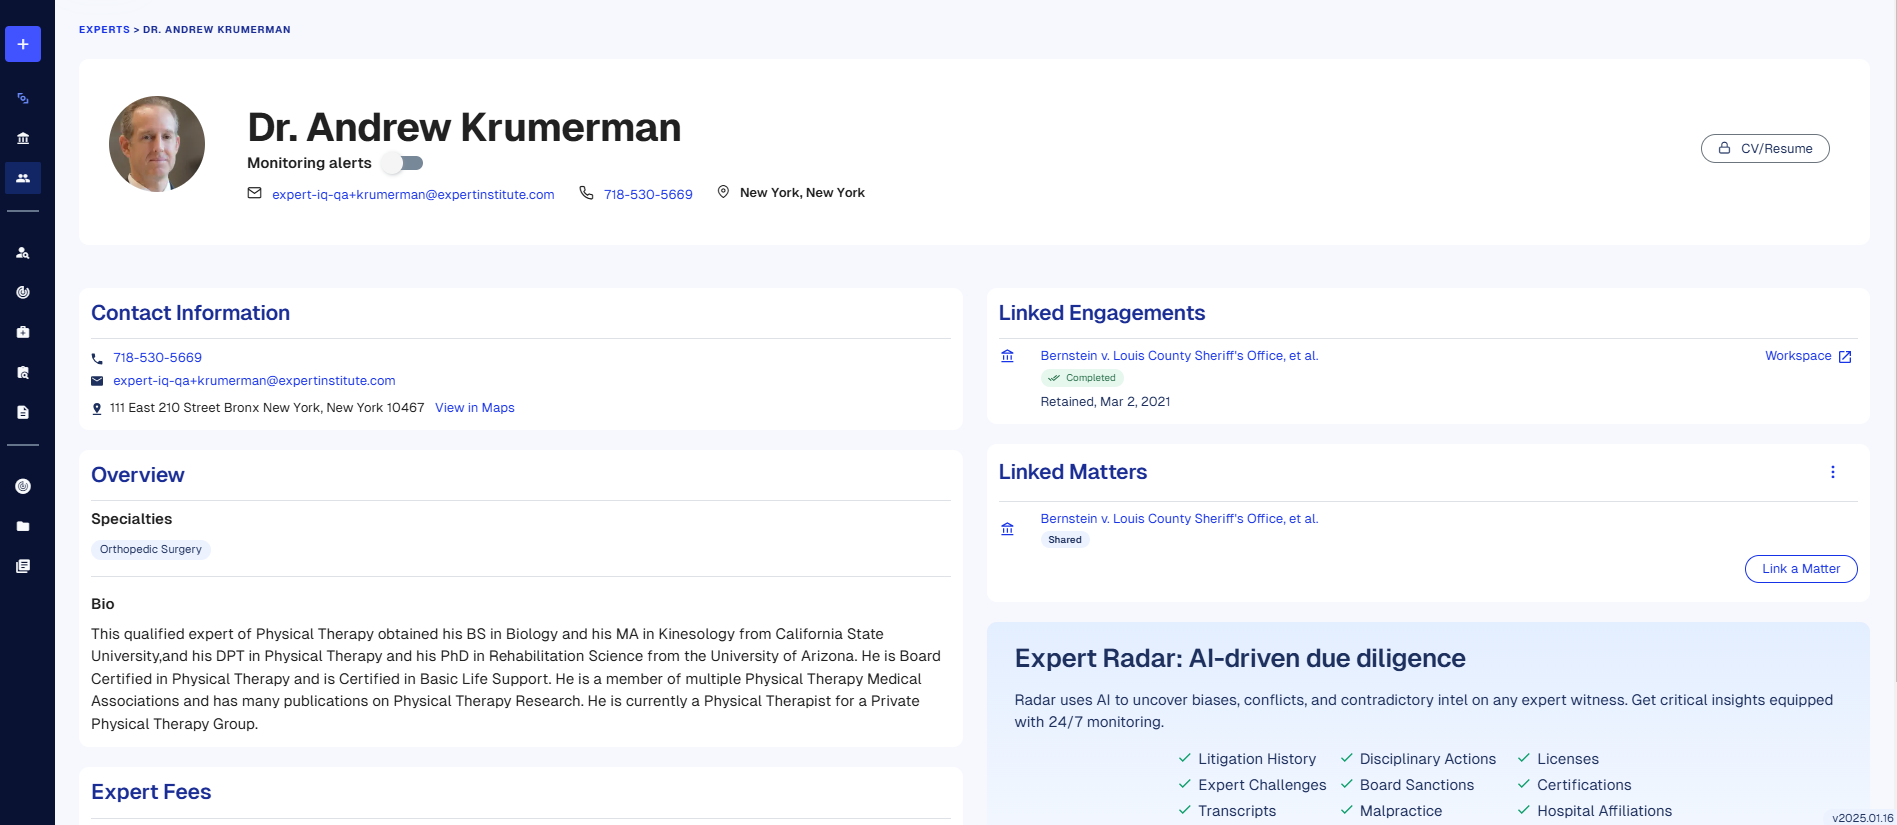Click the briefcase icon in the sidebar

23,332
